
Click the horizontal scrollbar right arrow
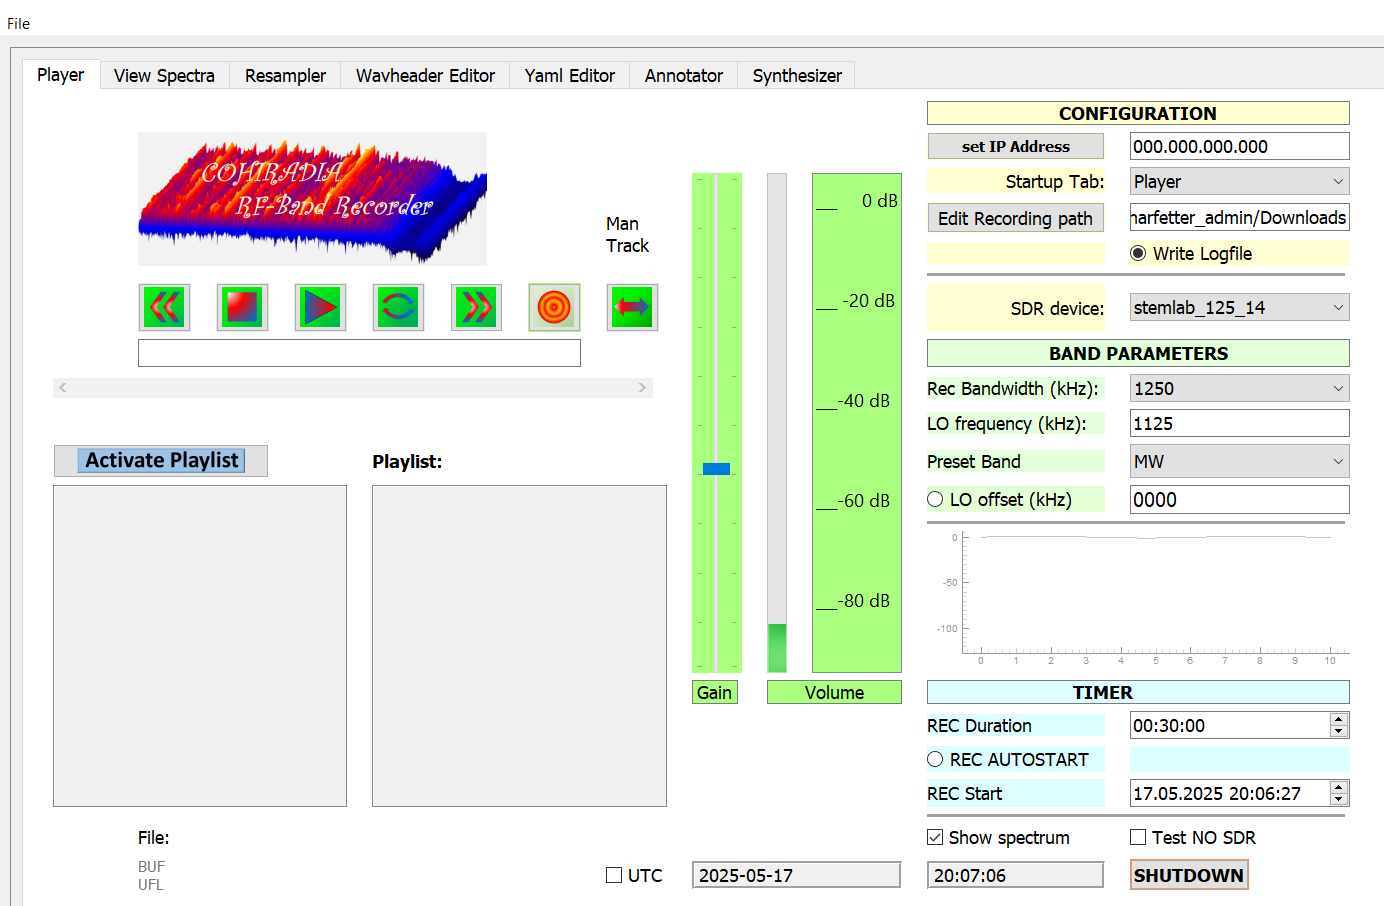coord(642,387)
